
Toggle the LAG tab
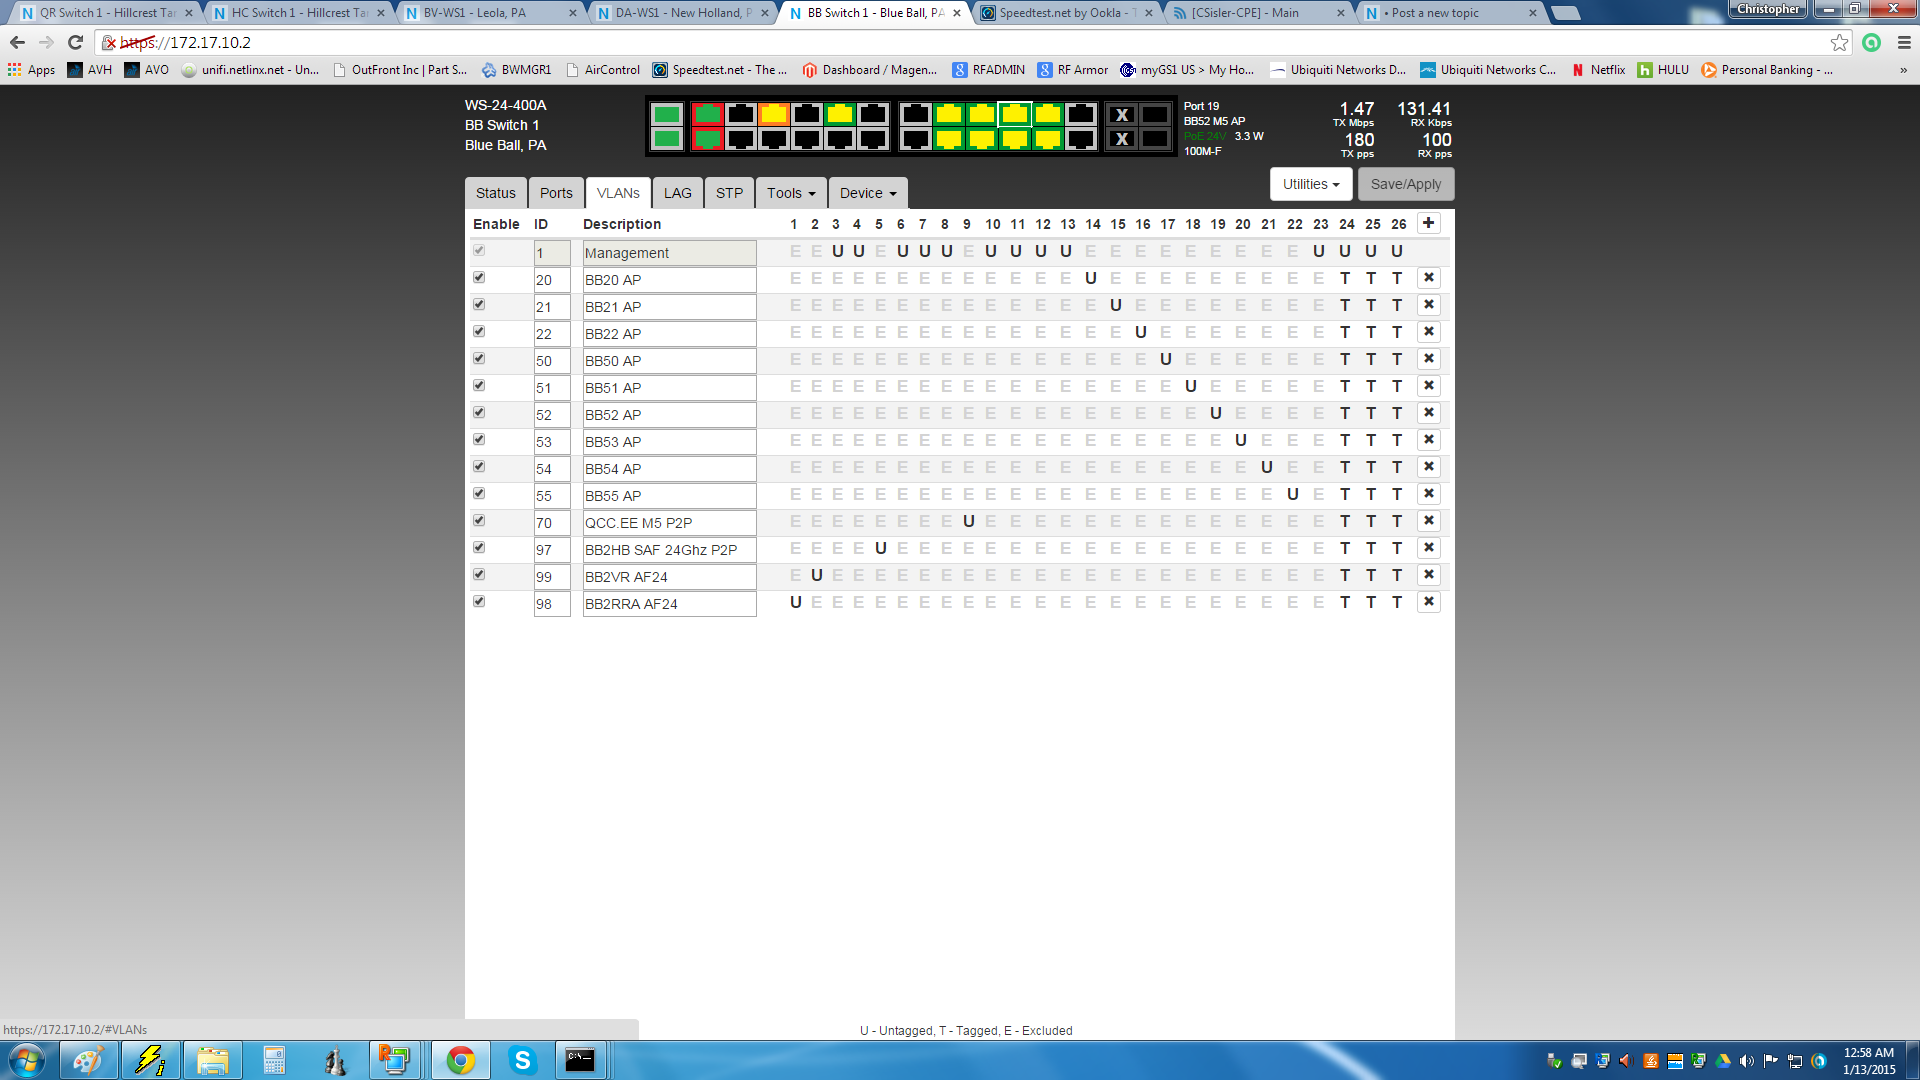pos(676,193)
